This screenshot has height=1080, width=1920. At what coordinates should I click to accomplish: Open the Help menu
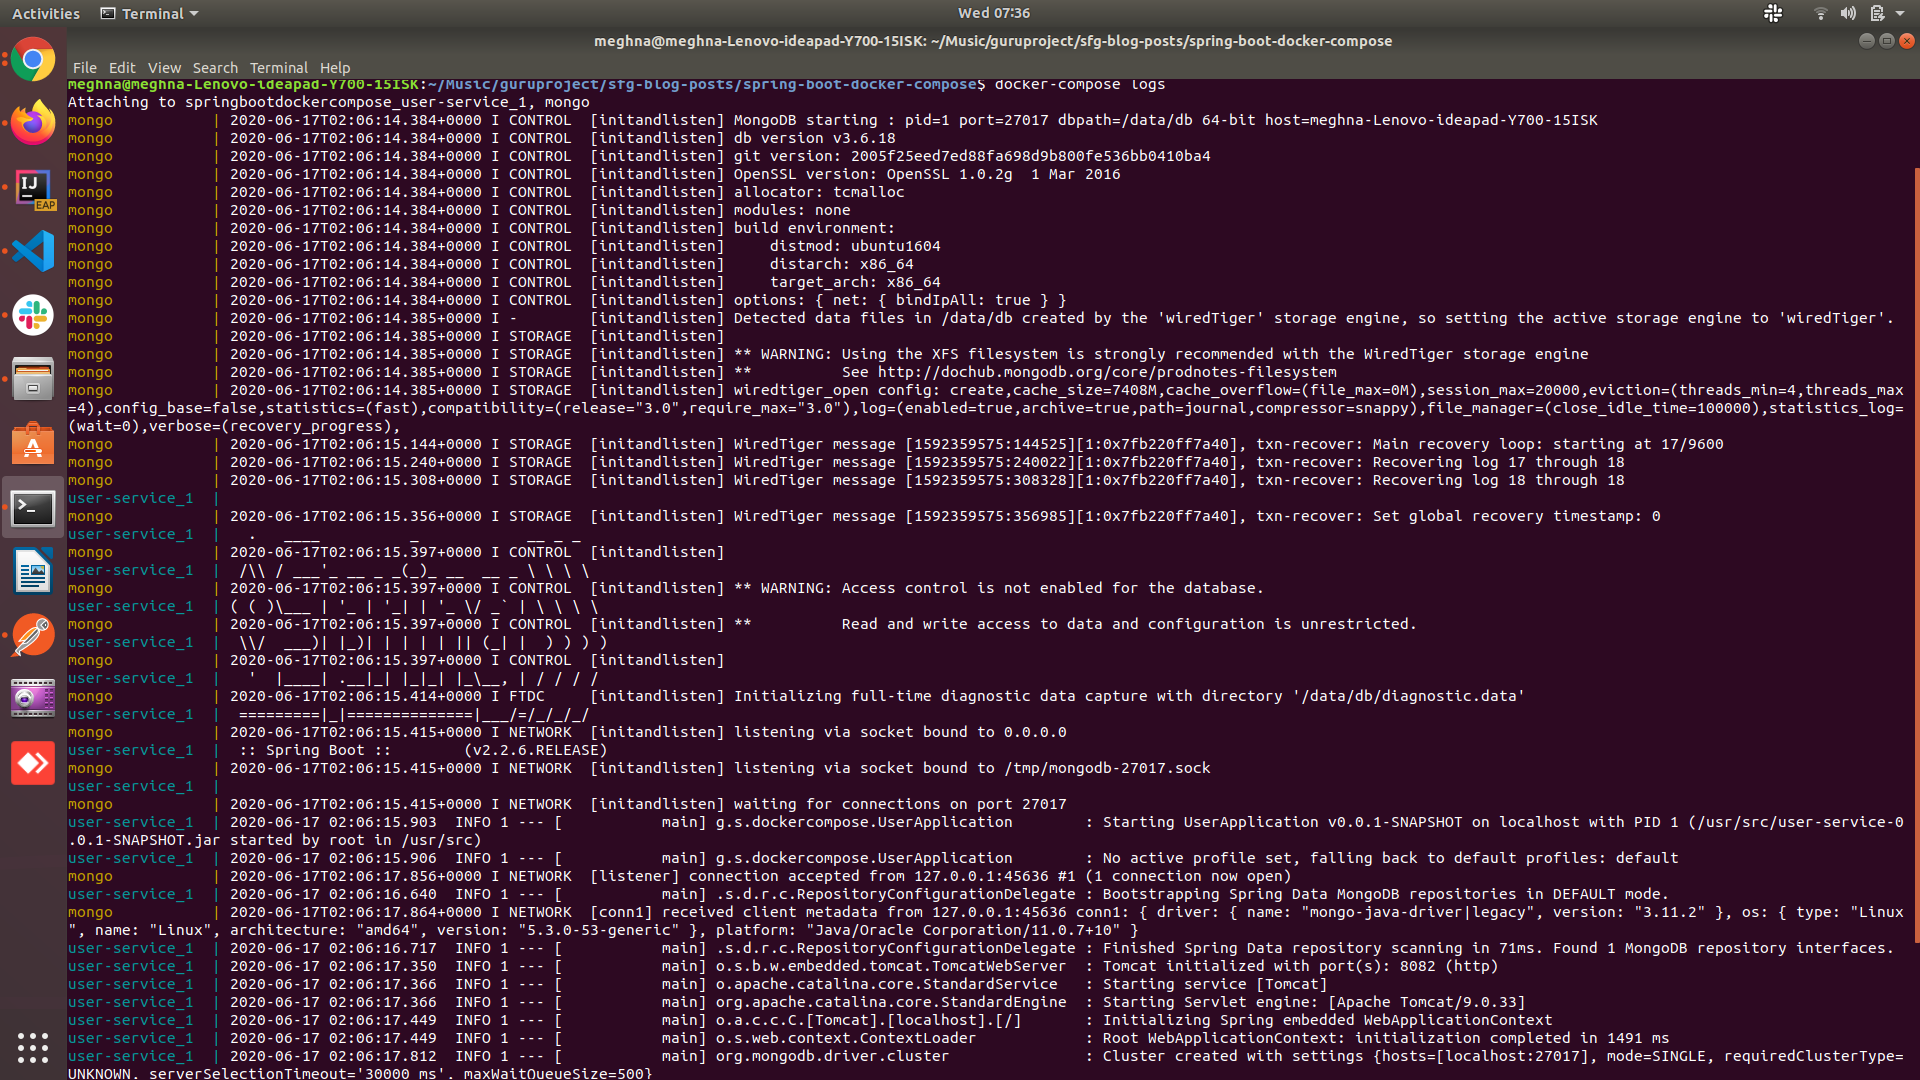(335, 68)
